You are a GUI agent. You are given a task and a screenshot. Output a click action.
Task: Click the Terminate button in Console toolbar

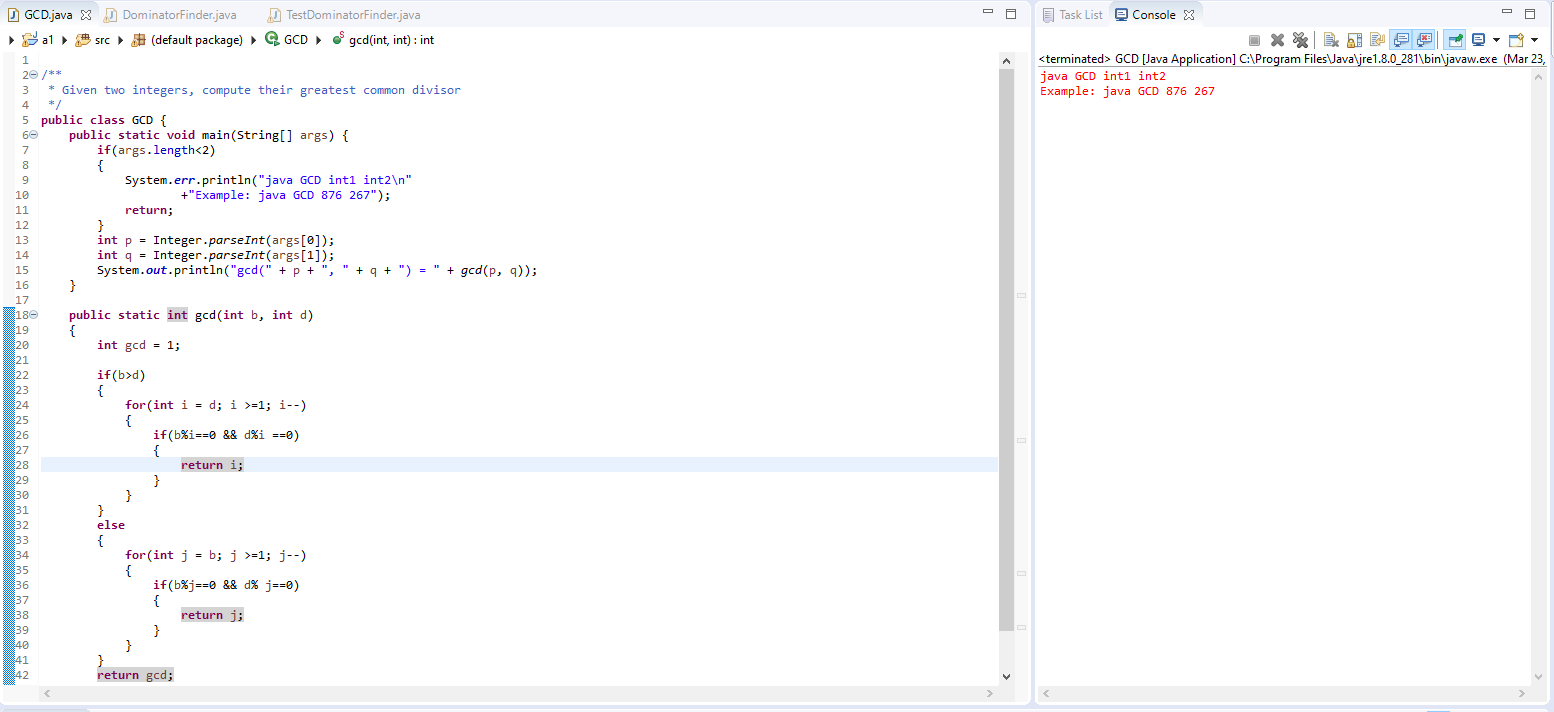tap(1254, 40)
